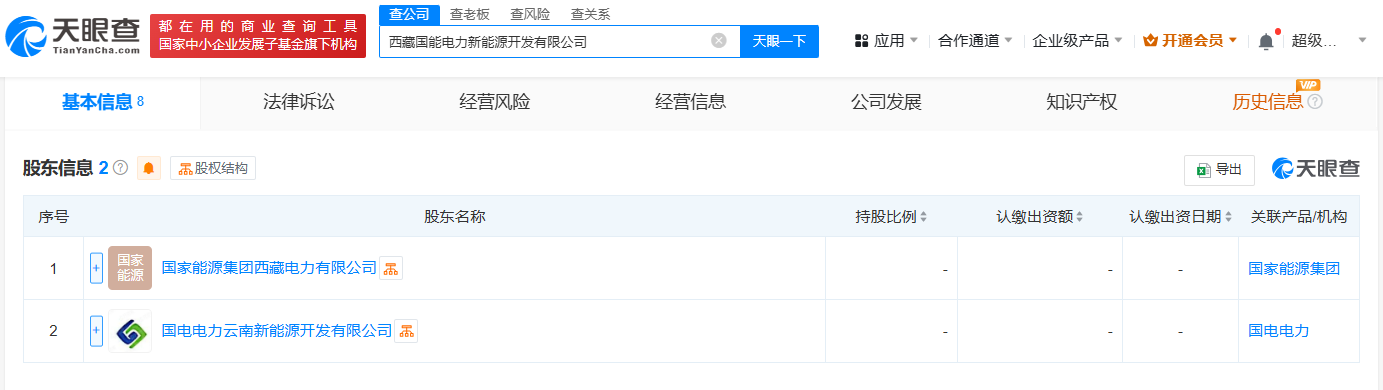
Task: Click the orange alert bell beside 股东信息
Action: click(x=149, y=168)
